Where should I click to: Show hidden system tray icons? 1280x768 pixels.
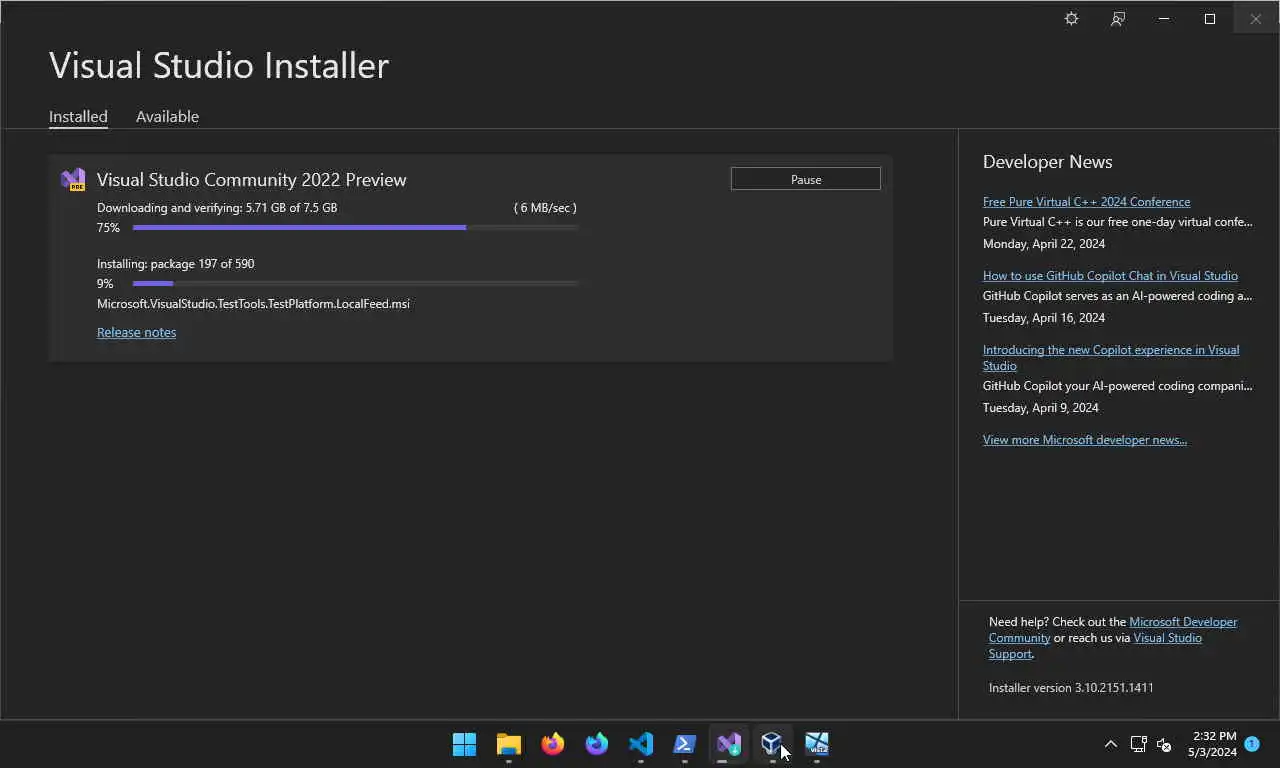click(1110, 744)
